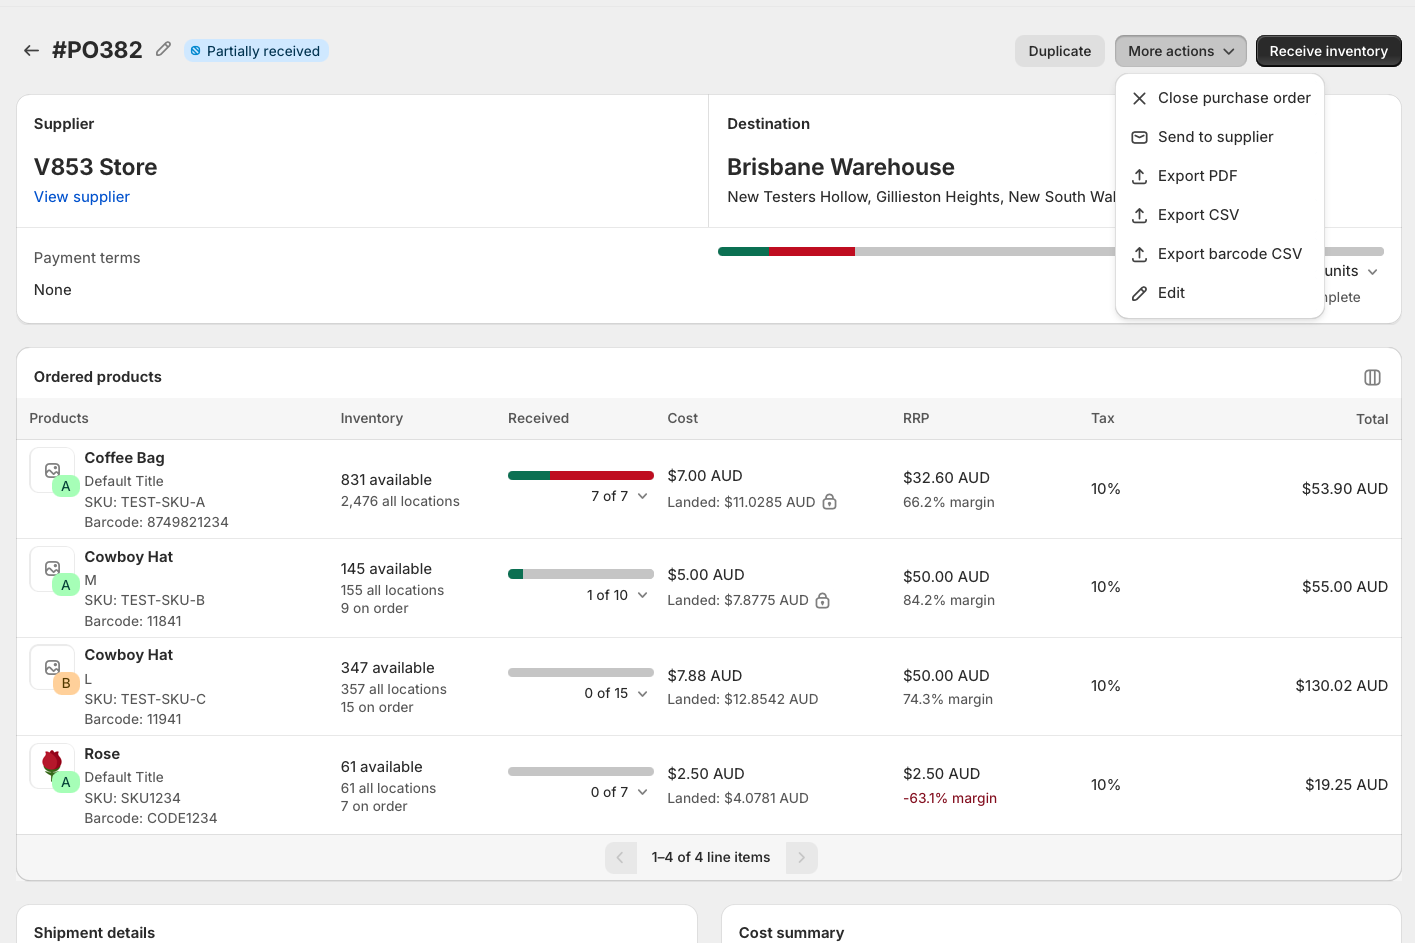
Task: Edit PO382 name with pencil icon
Action: tap(163, 49)
